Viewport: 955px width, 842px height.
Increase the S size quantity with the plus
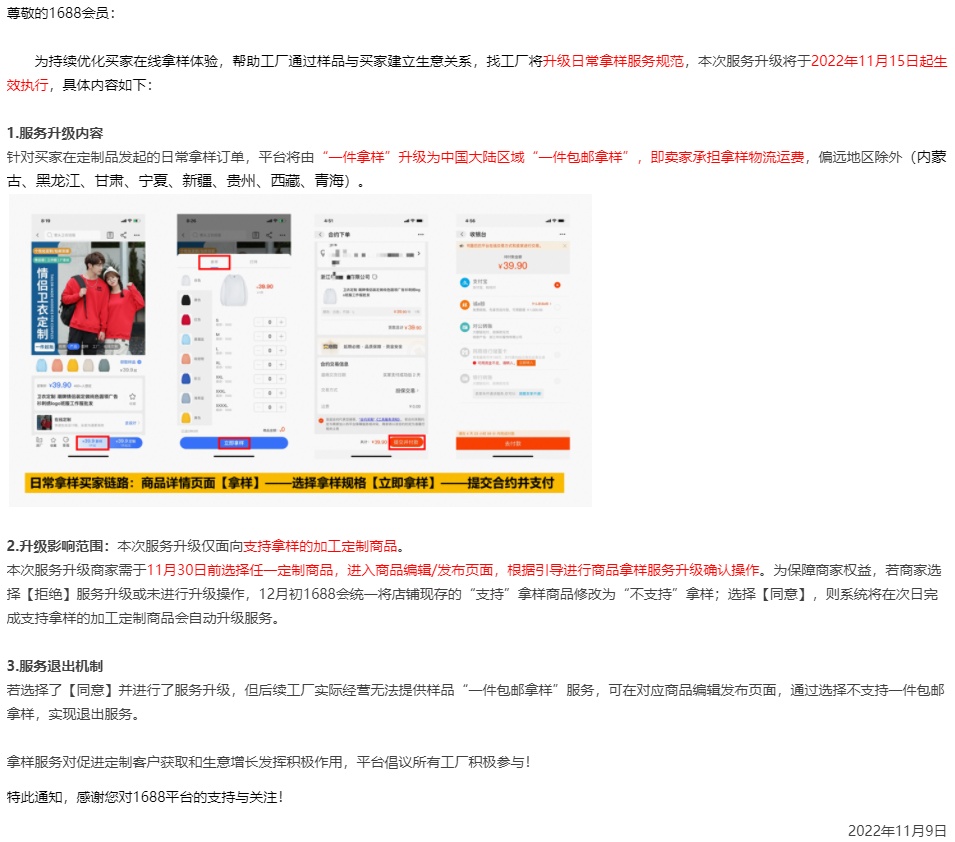tap(281, 322)
